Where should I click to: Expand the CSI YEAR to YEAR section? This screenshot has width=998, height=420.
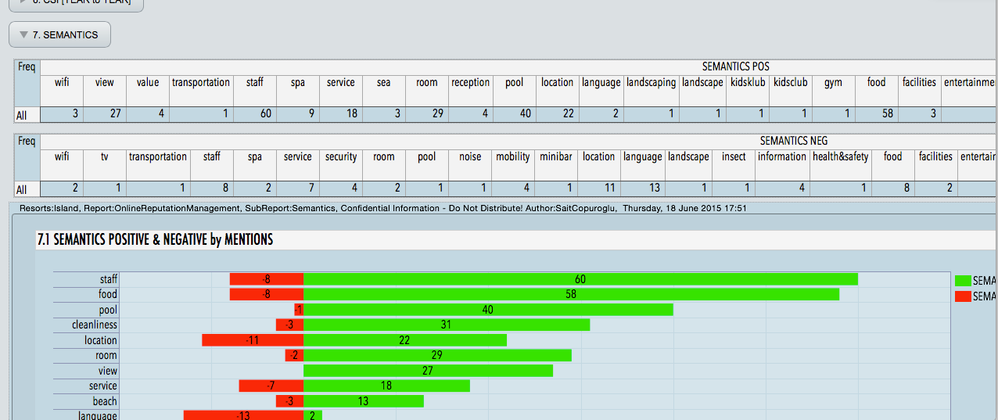76,5
